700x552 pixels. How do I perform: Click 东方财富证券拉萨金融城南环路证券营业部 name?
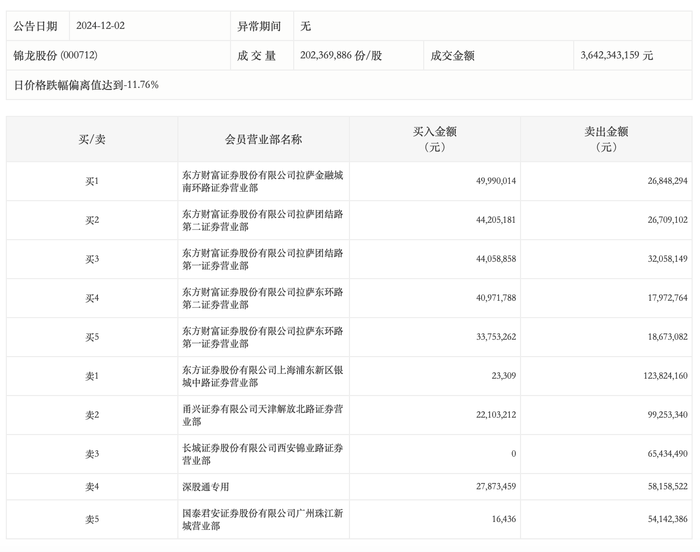[x=262, y=181]
